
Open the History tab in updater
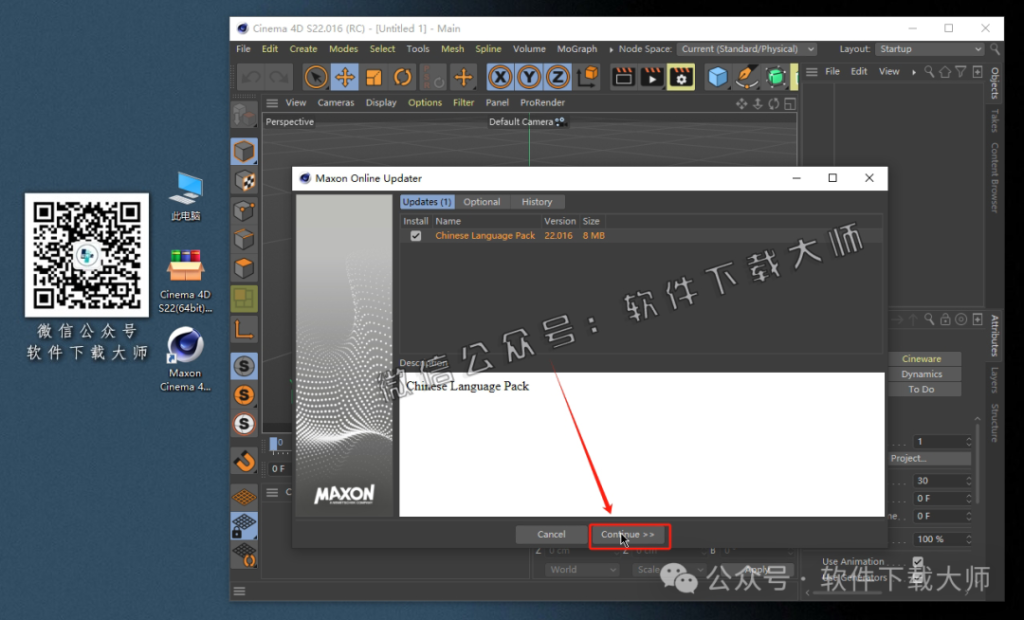coord(536,202)
